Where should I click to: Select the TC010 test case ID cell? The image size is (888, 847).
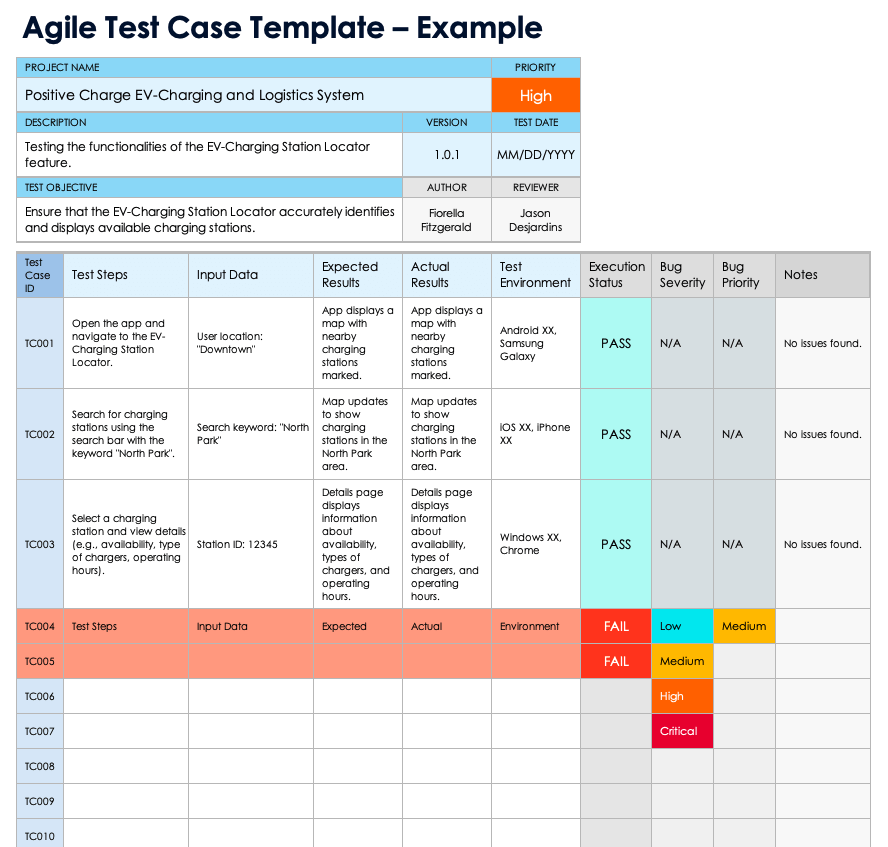[40, 835]
